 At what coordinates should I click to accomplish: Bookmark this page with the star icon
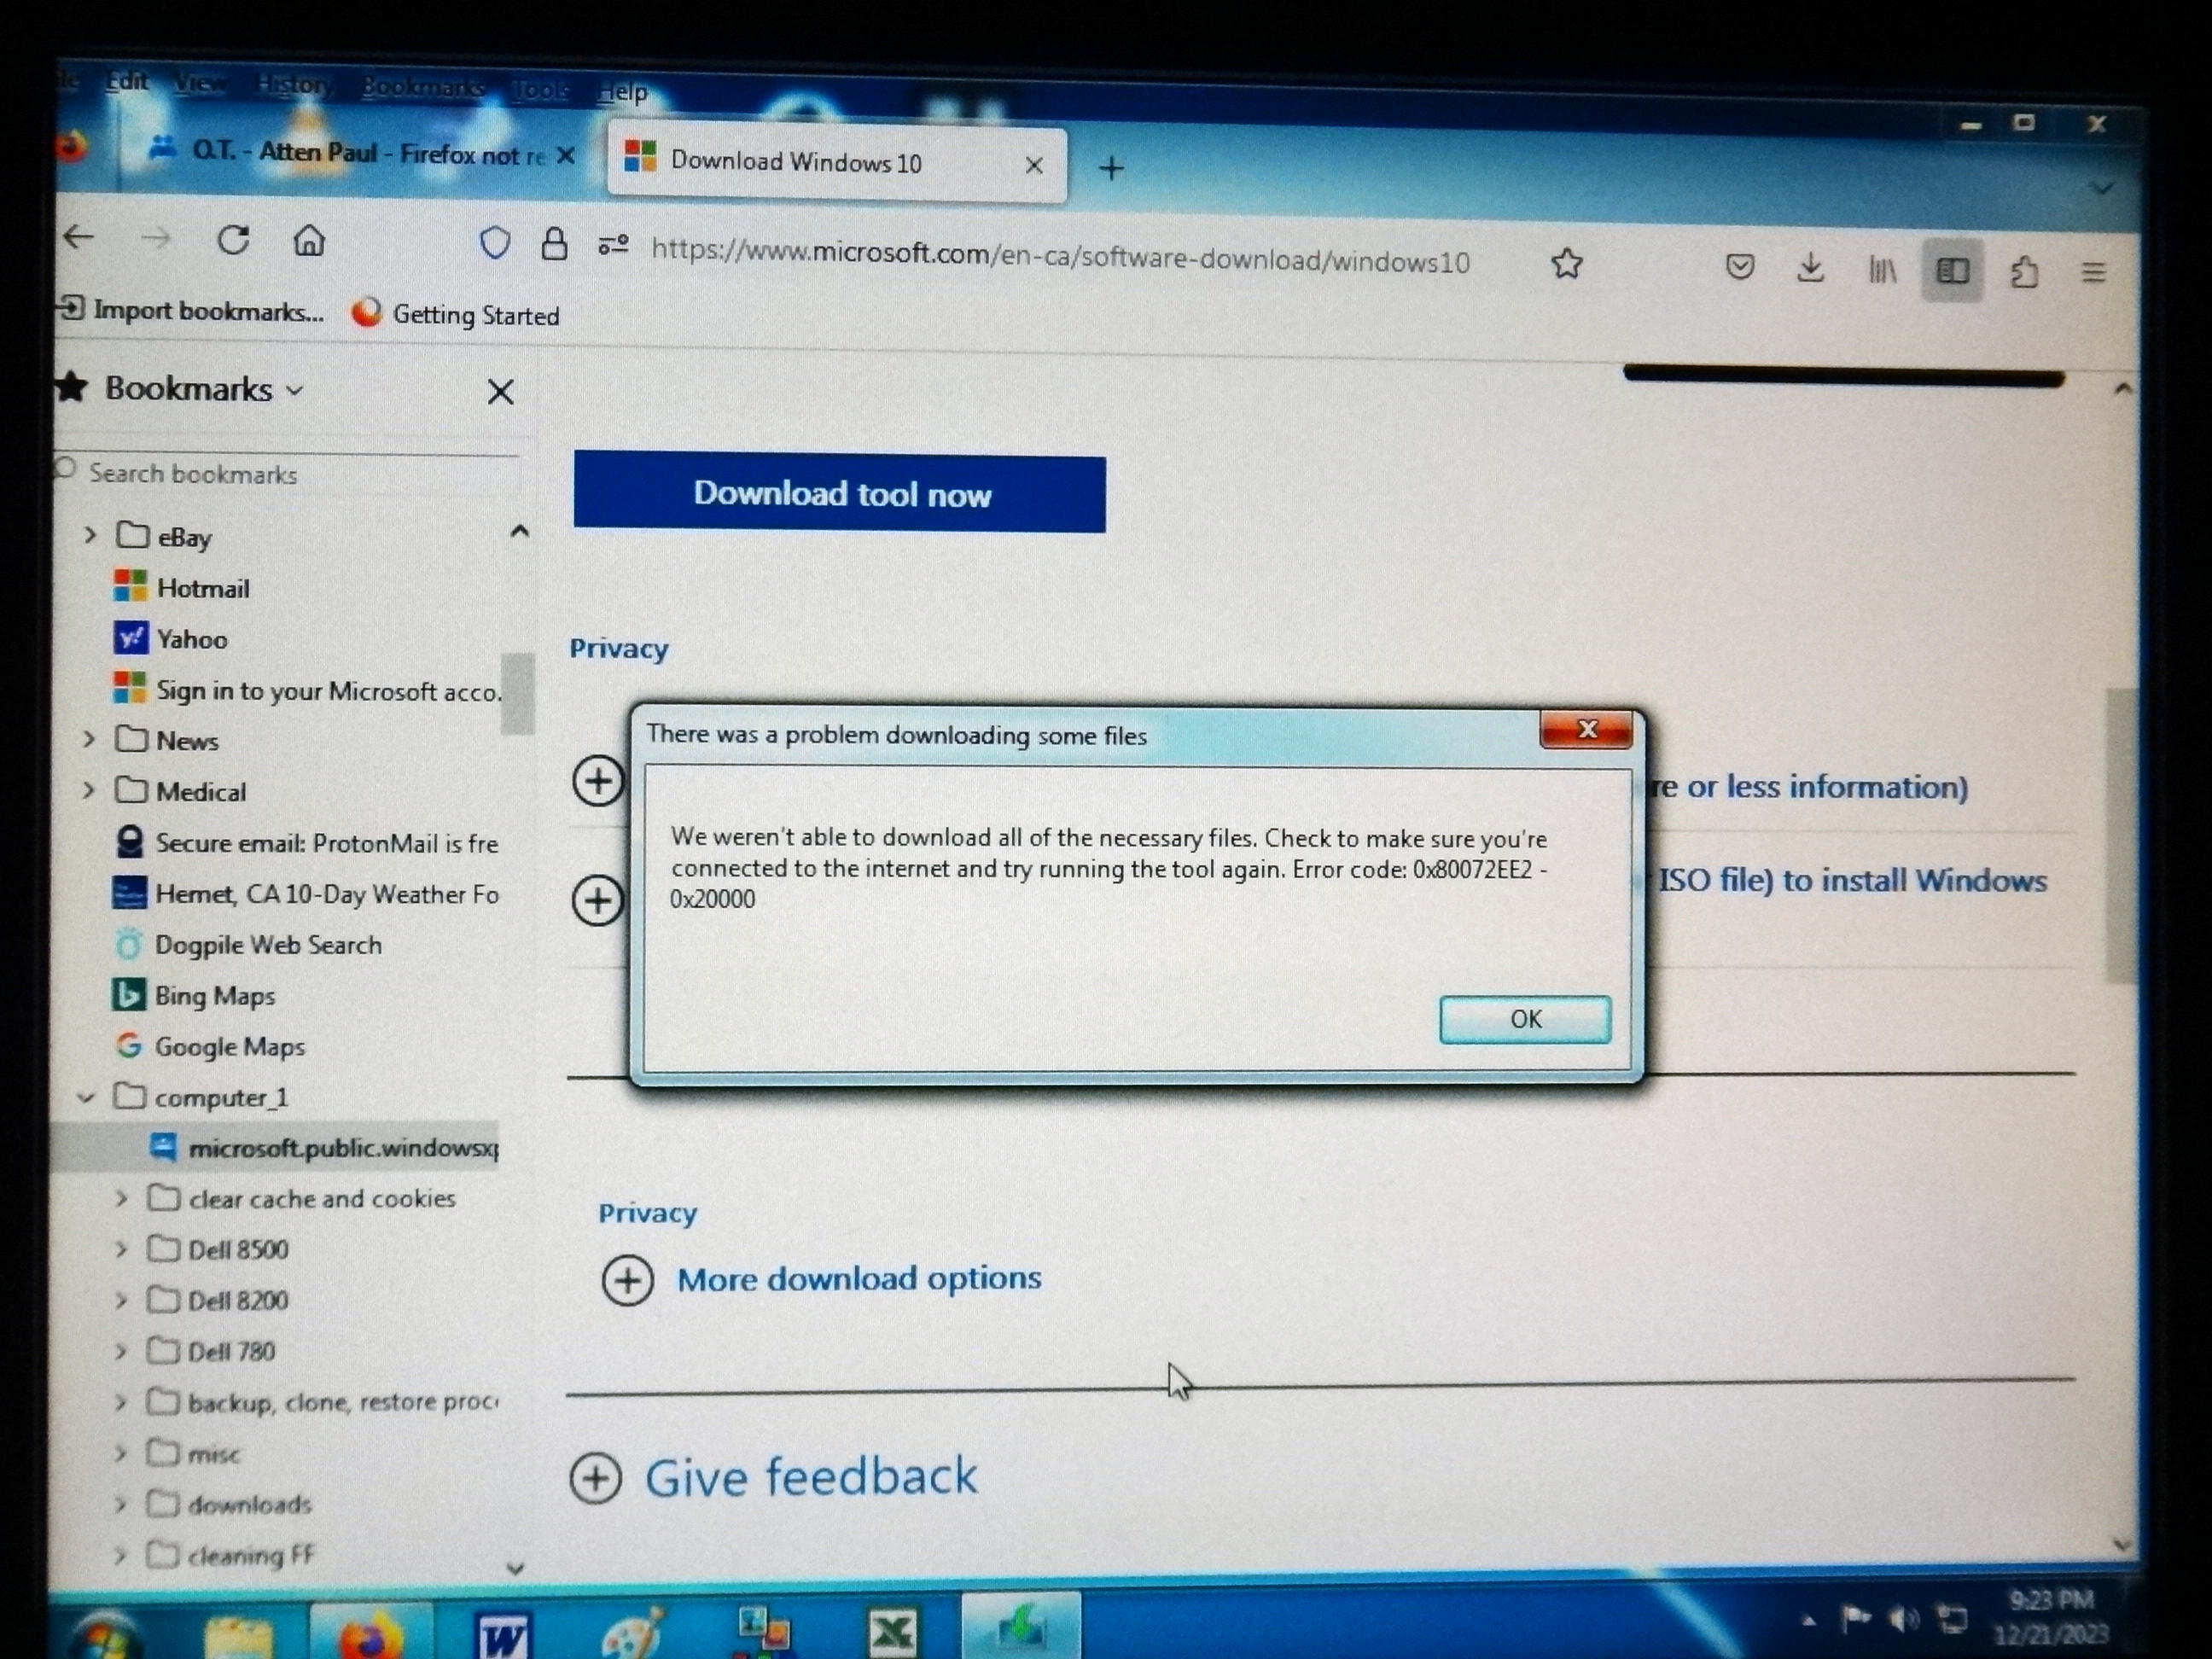click(1566, 264)
